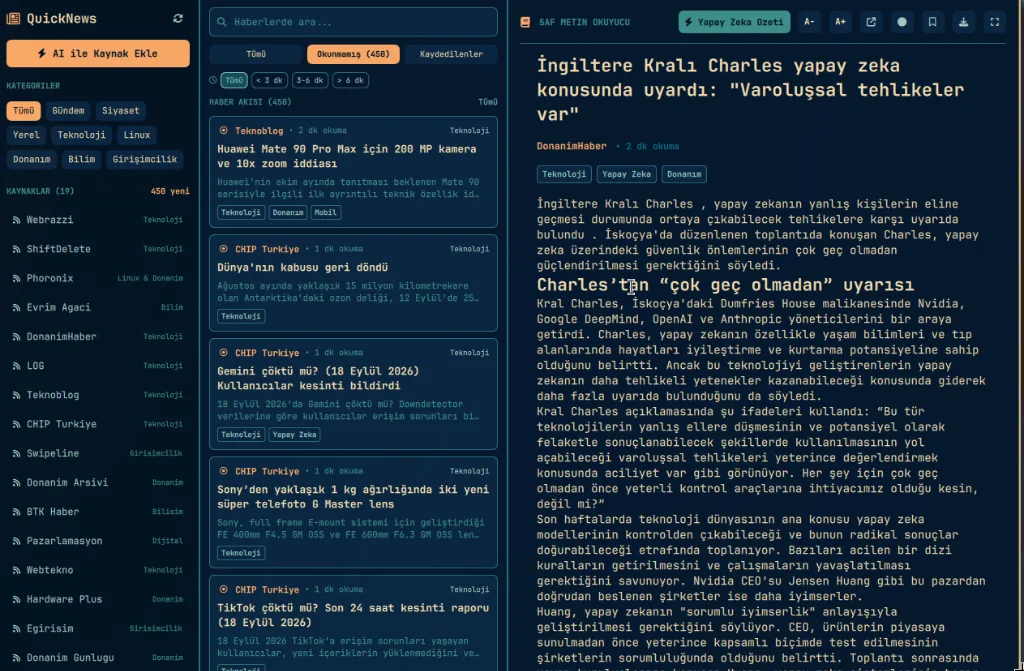Screen dimensions: 1024x671
Task: Decrease reader font size with A-
Action: click(x=809, y=22)
